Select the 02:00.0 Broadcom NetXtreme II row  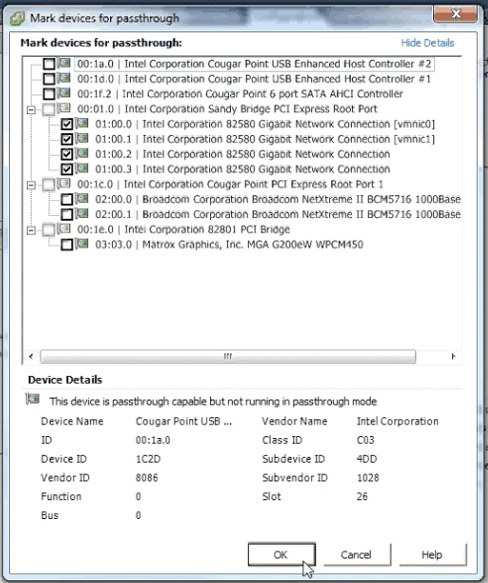(x=278, y=199)
